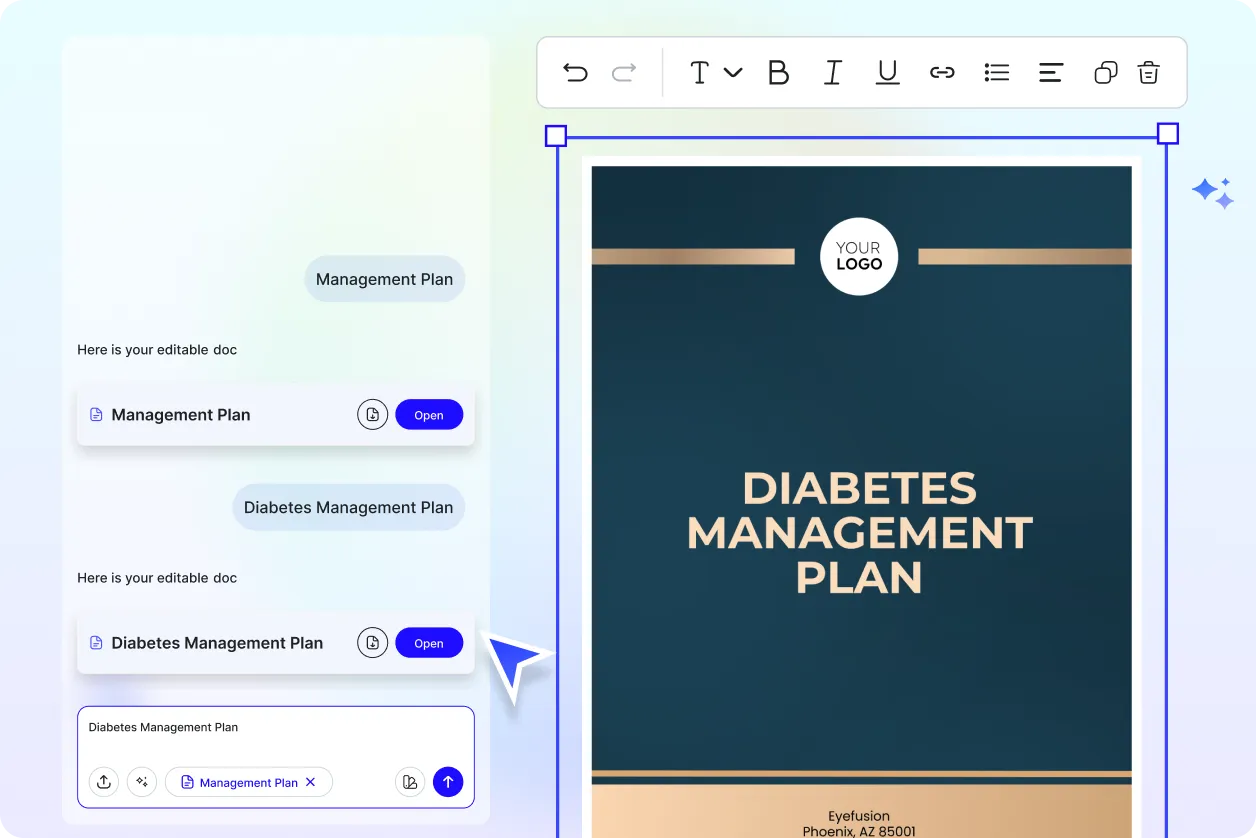1256x838 pixels.
Task: Toggle underline formatting
Action: tap(887, 72)
